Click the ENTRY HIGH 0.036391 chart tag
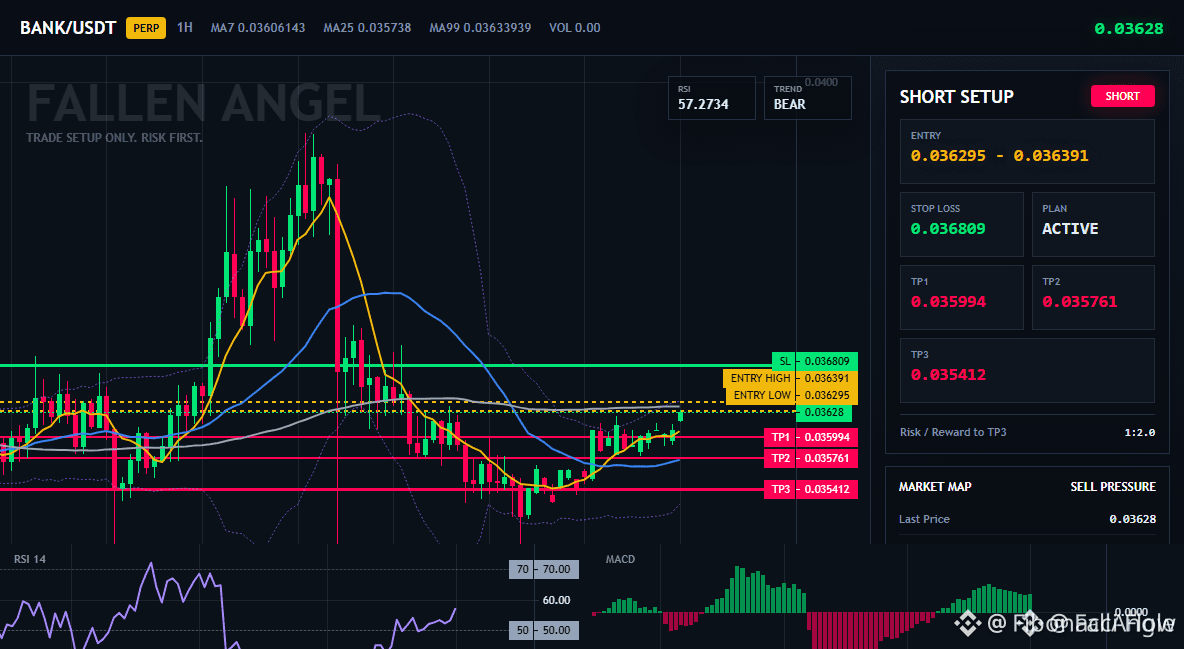1184x649 pixels. coord(790,378)
